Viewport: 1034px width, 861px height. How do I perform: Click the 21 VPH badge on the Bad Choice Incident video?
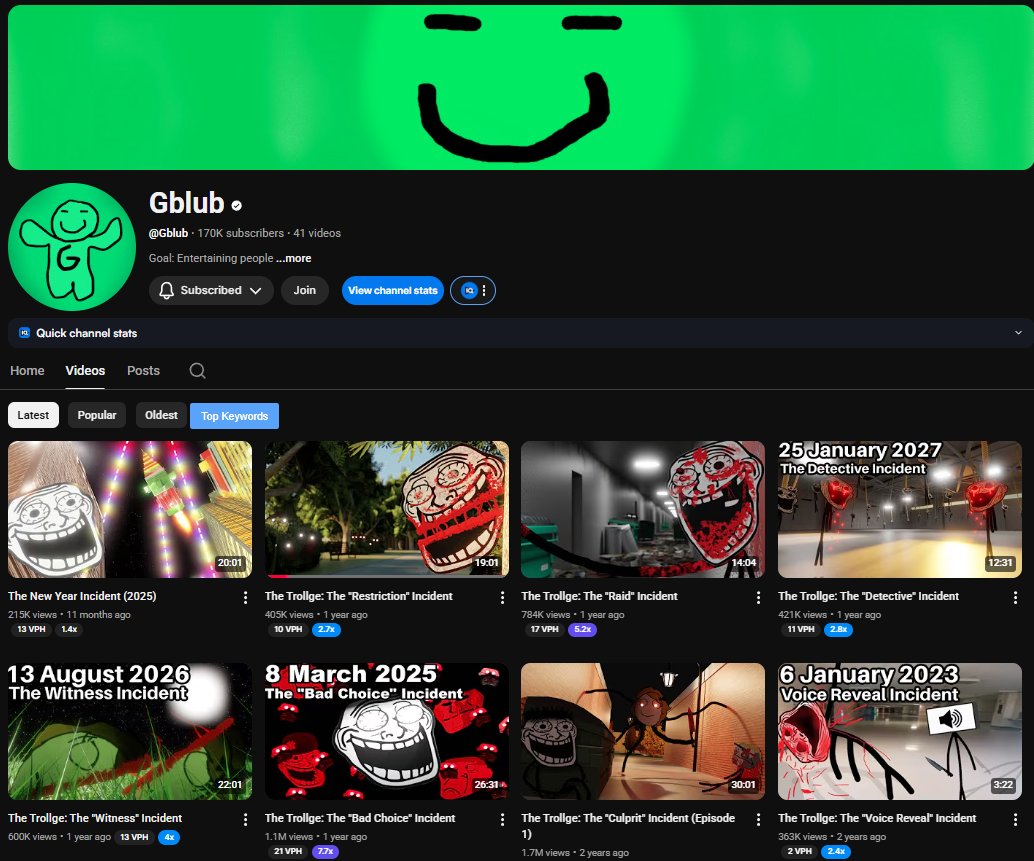288,851
